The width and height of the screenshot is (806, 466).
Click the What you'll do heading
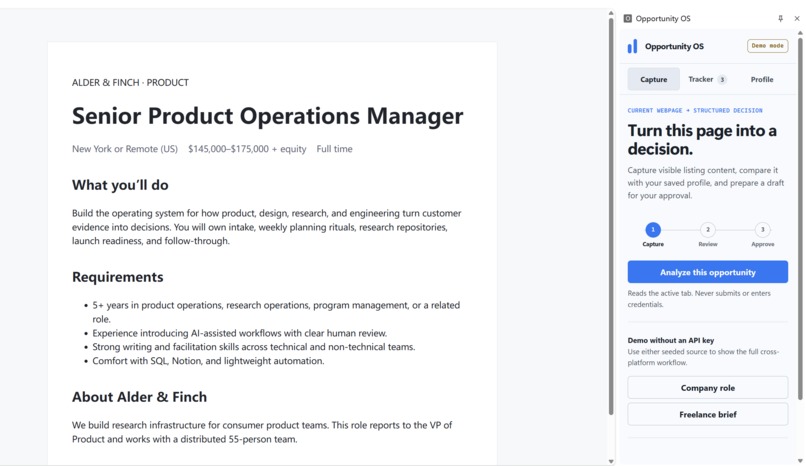point(120,185)
